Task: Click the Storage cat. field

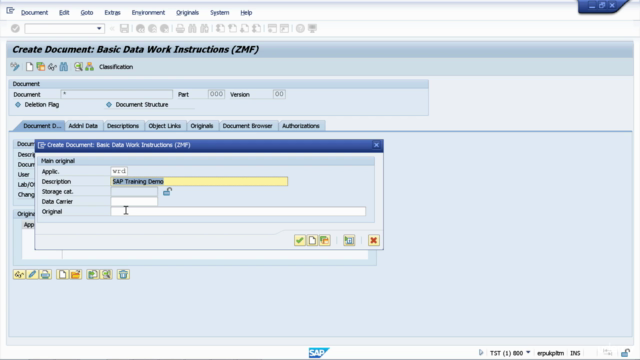Action: click(134, 191)
